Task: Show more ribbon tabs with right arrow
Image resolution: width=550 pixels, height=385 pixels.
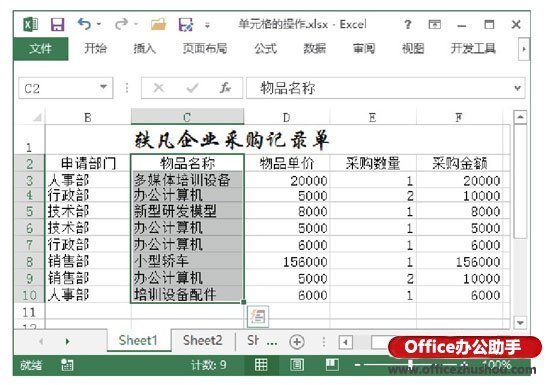Action: tap(524, 49)
